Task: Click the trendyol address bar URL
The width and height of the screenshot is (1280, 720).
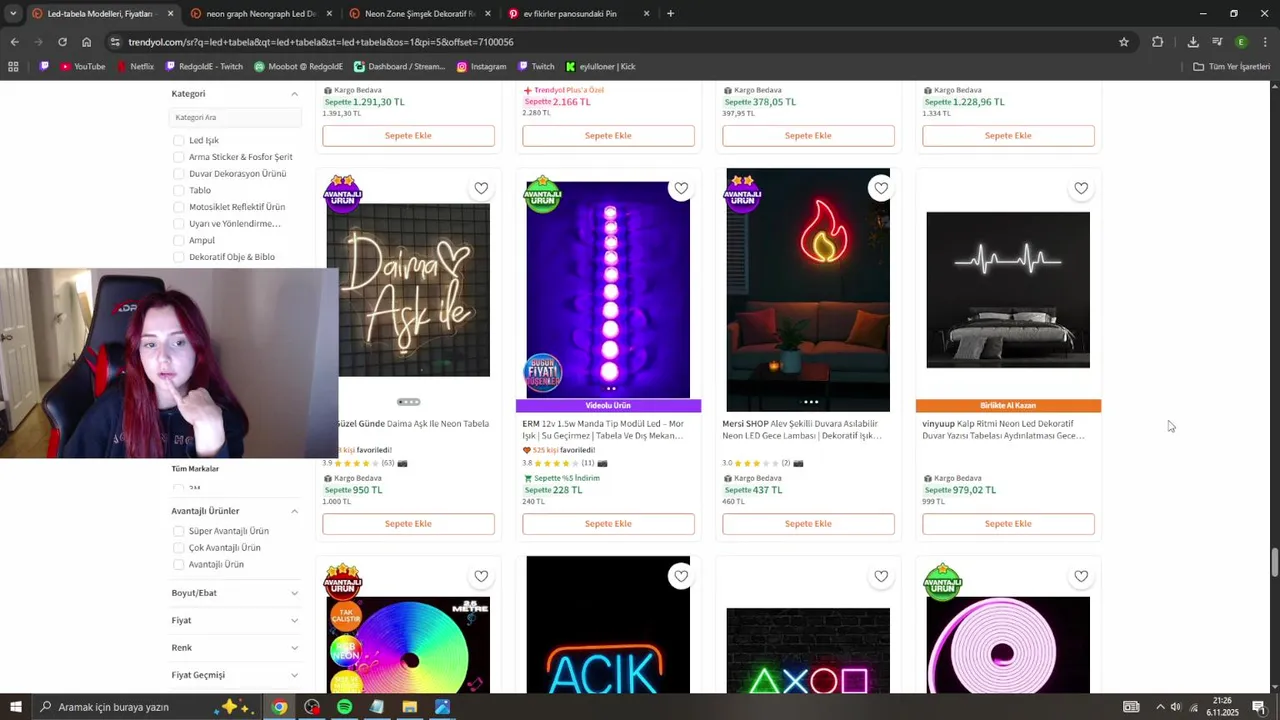Action: tap(321, 42)
